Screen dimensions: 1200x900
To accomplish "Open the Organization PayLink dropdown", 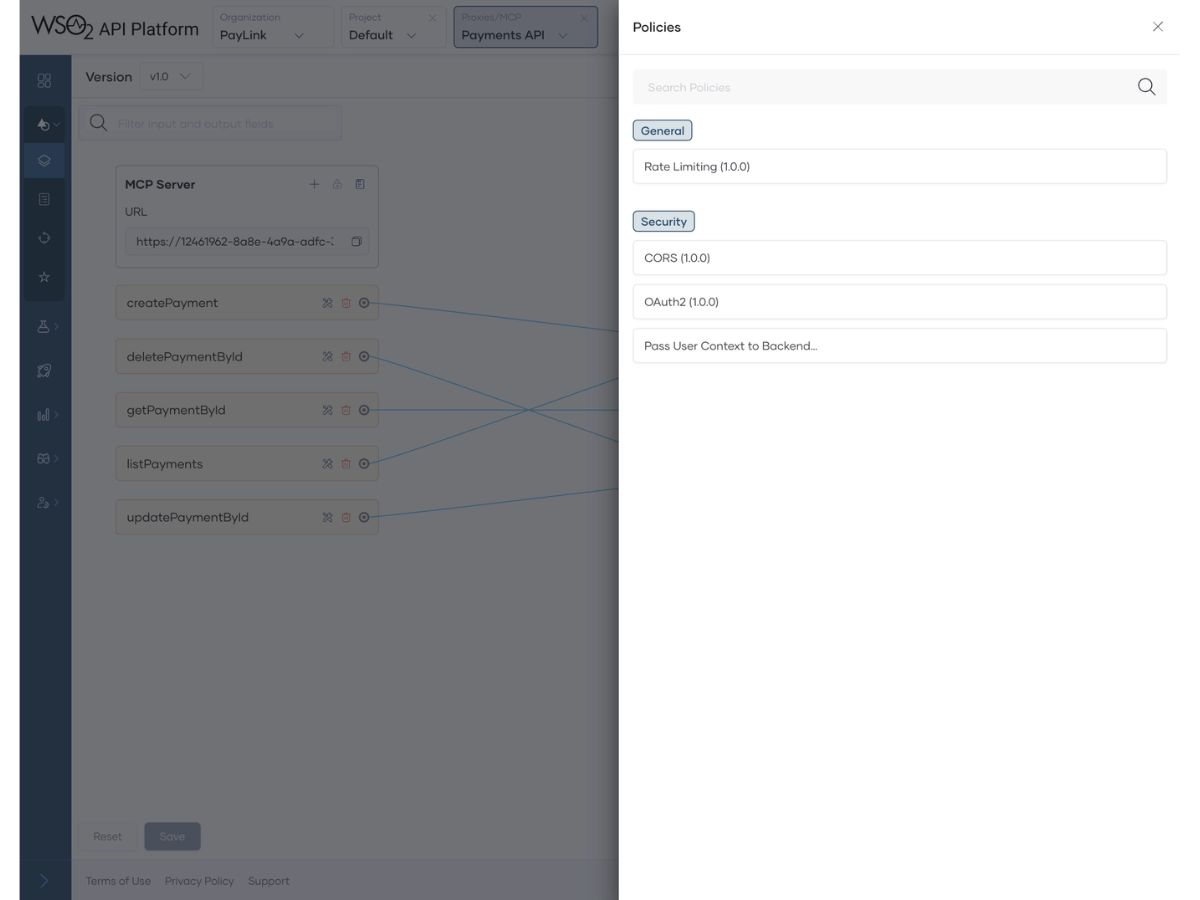I will tap(273, 27).
